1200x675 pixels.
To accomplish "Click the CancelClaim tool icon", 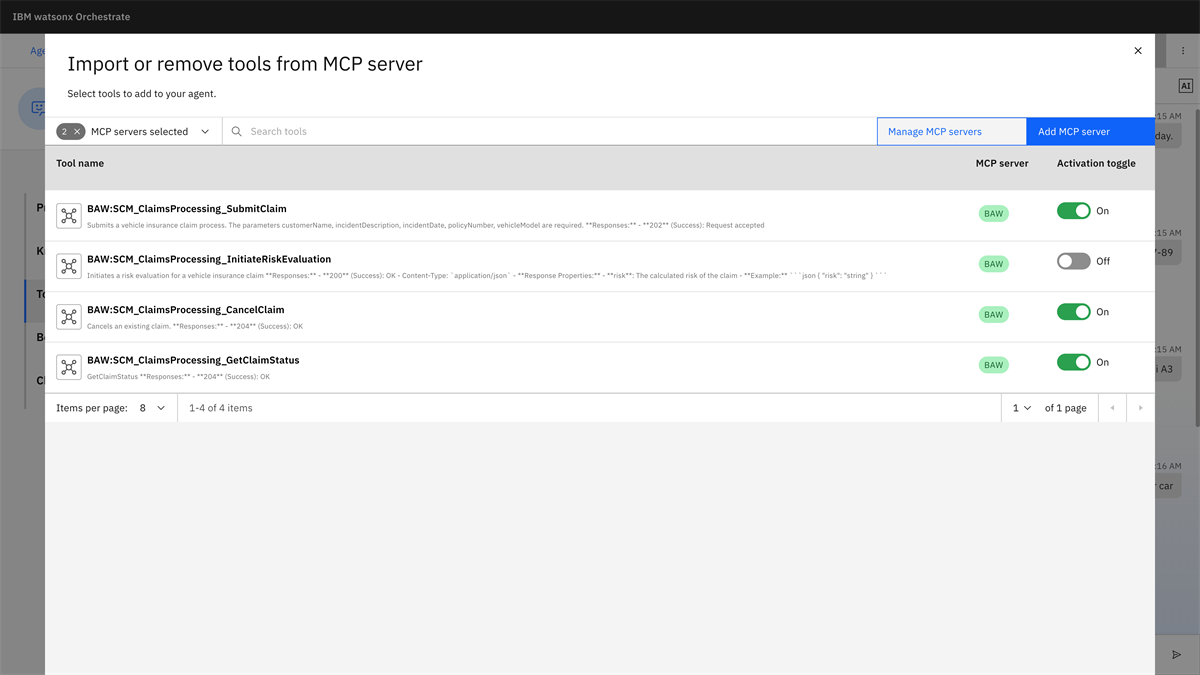I will 68,317.
